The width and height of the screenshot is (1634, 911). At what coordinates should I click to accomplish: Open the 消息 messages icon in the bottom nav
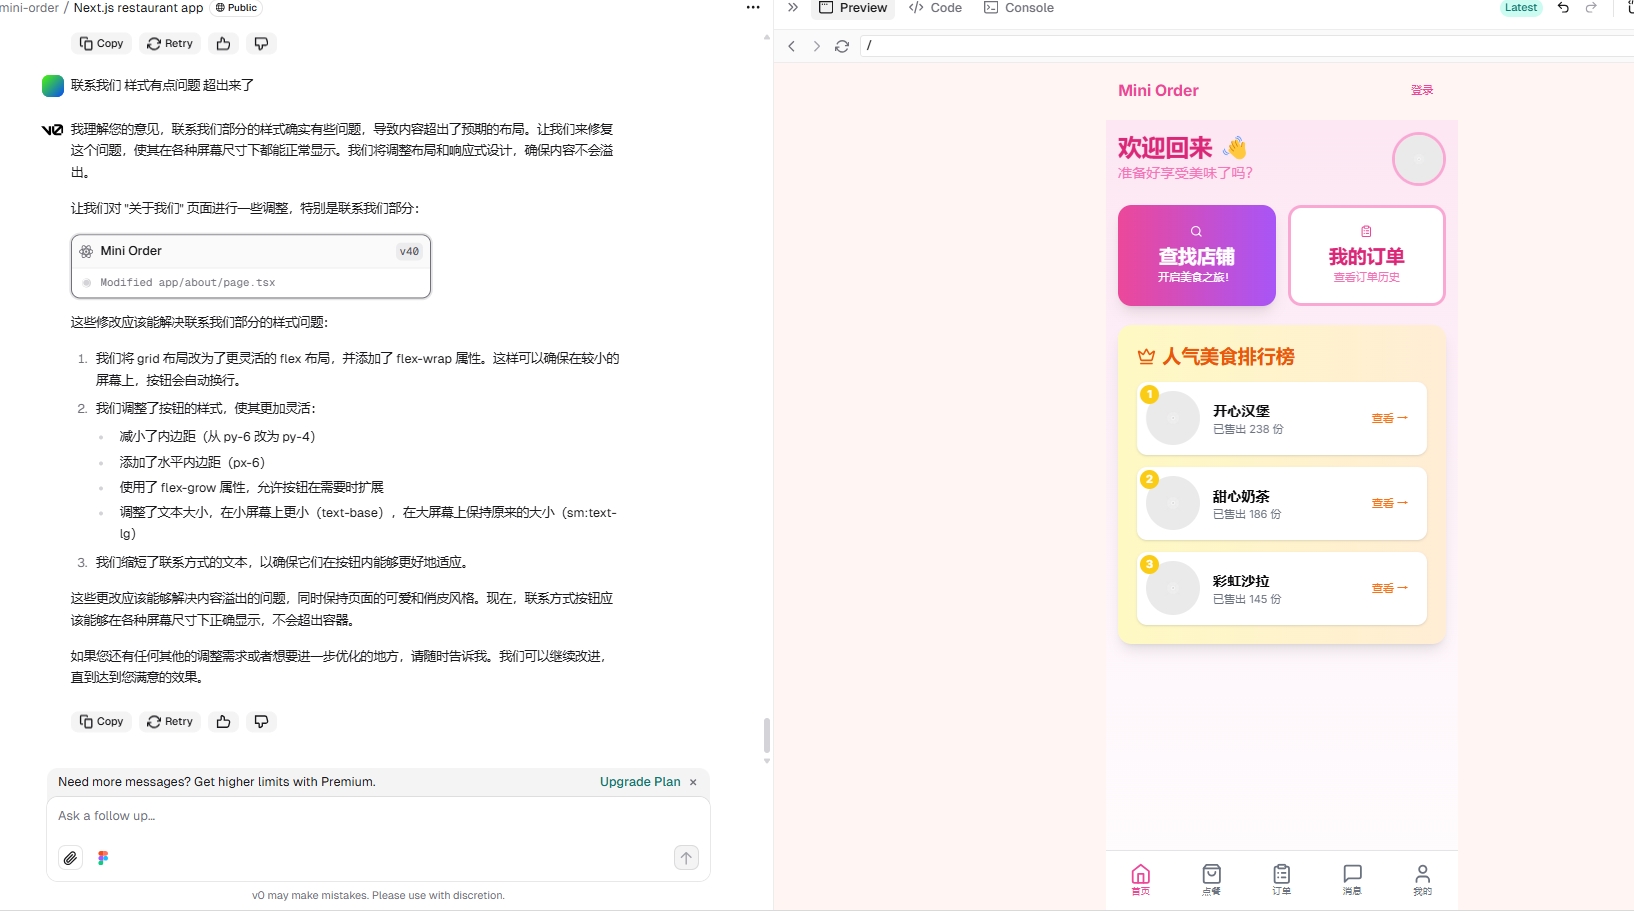pos(1352,879)
